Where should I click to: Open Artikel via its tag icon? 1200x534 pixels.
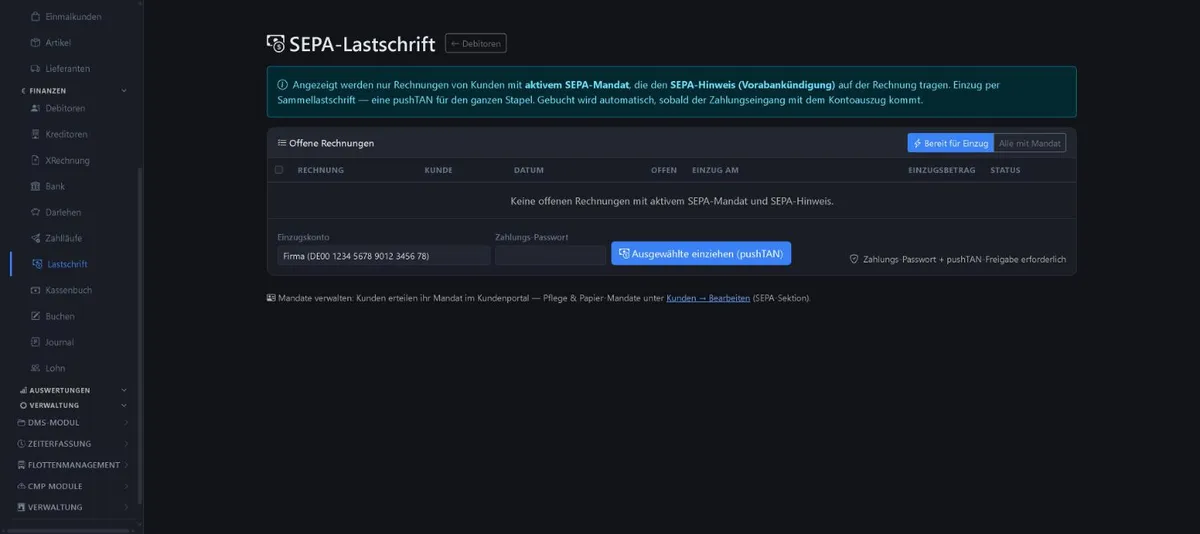[x=36, y=43]
